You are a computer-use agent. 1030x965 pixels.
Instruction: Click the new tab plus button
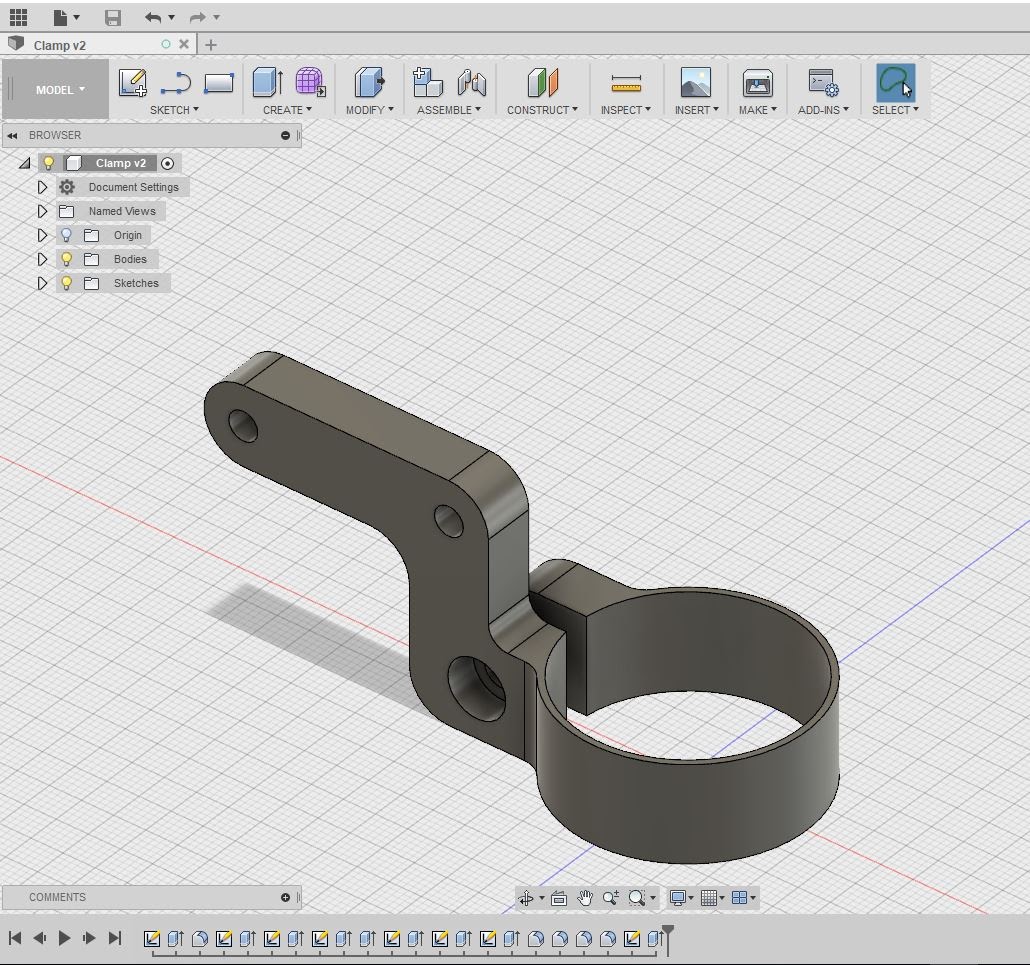pyautogui.click(x=210, y=45)
